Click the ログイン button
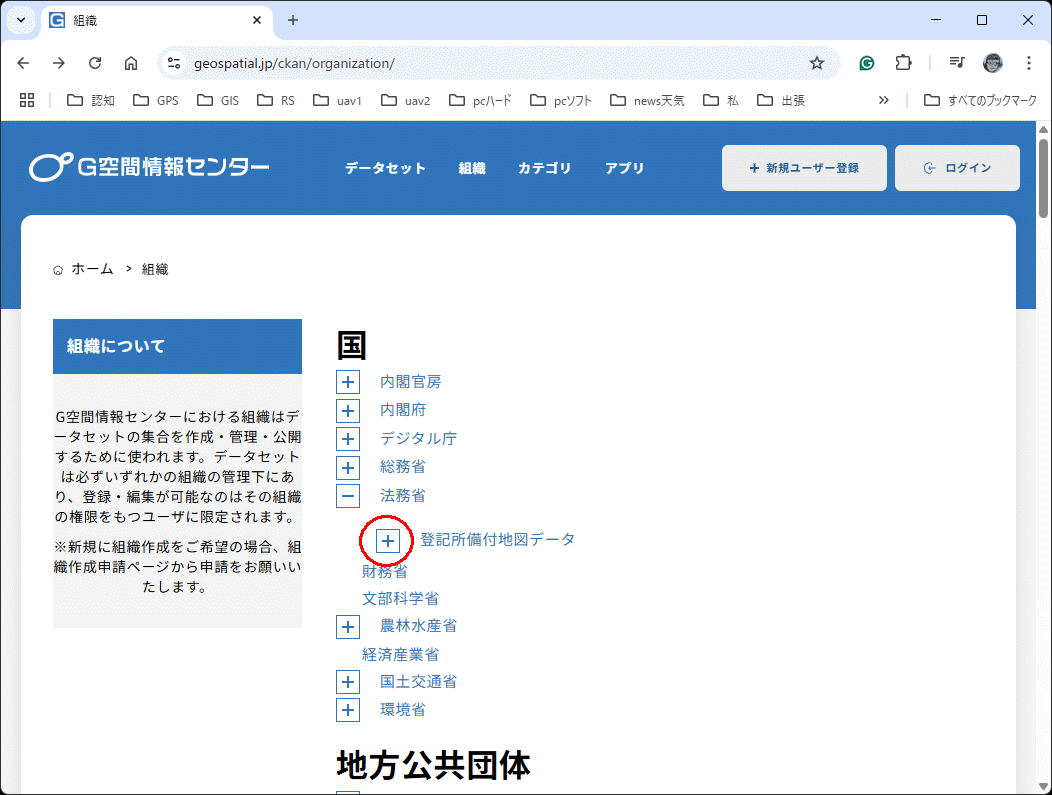Image resolution: width=1052 pixels, height=795 pixels. tap(957, 168)
